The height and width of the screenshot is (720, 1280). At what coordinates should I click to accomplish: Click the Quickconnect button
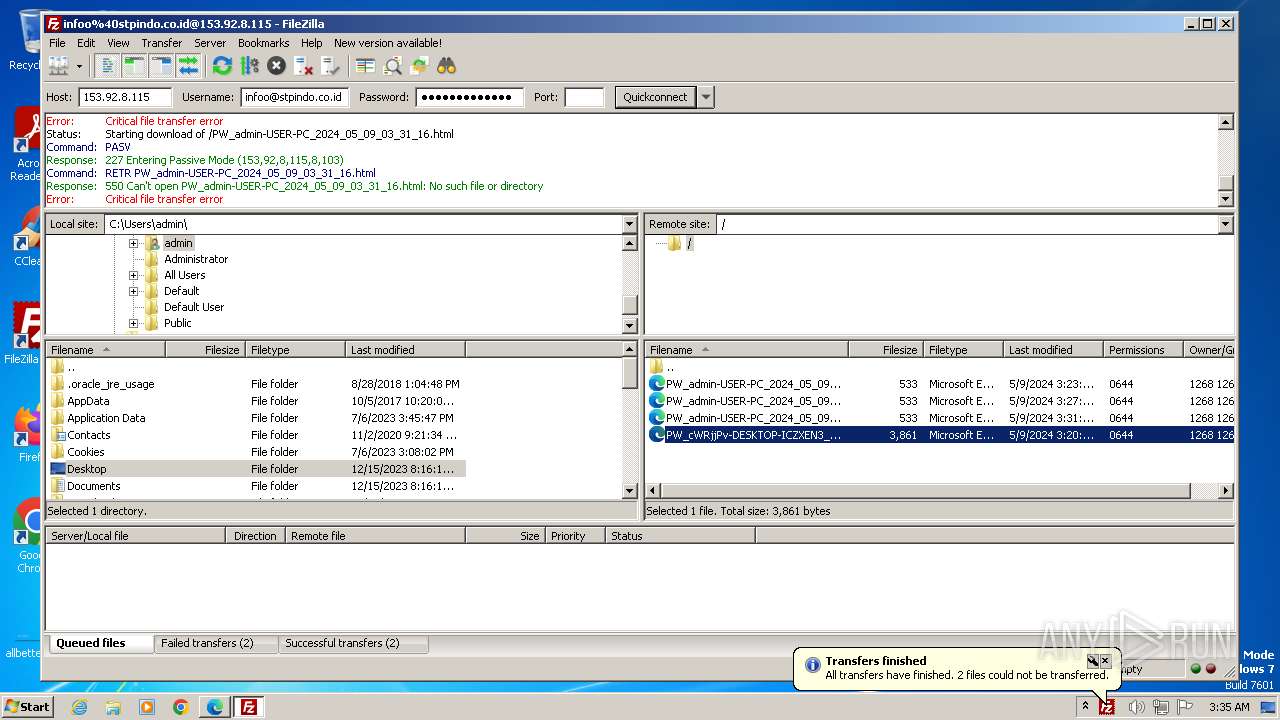coord(655,97)
